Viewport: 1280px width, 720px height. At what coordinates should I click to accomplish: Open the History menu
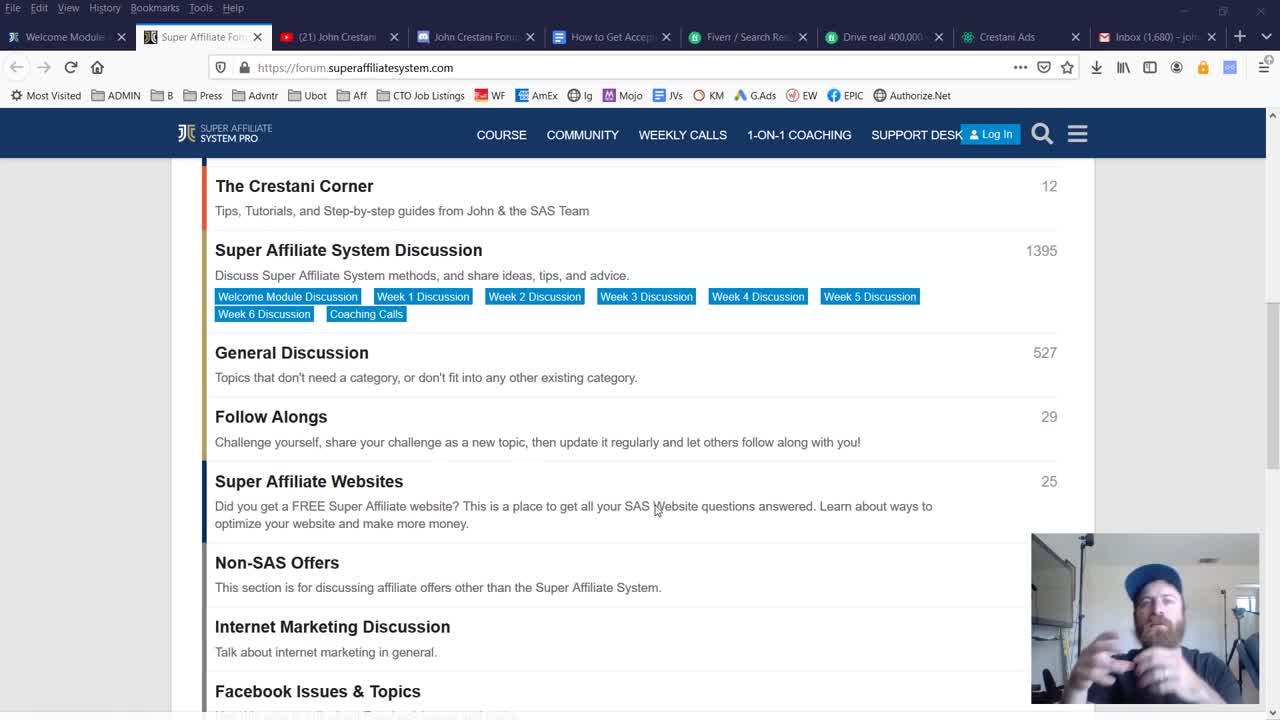[x=104, y=8]
